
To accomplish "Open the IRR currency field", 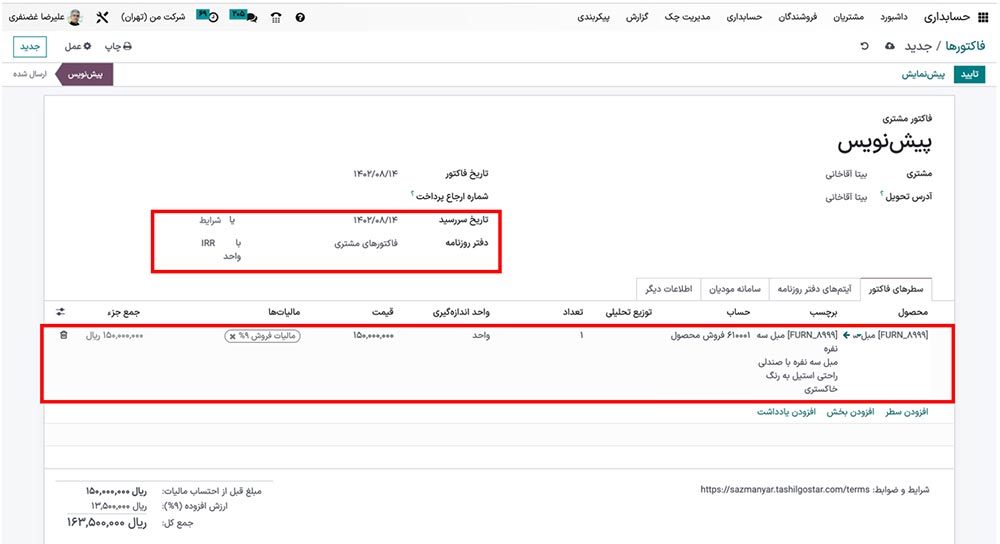I will pyautogui.click(x=208, y=243).
